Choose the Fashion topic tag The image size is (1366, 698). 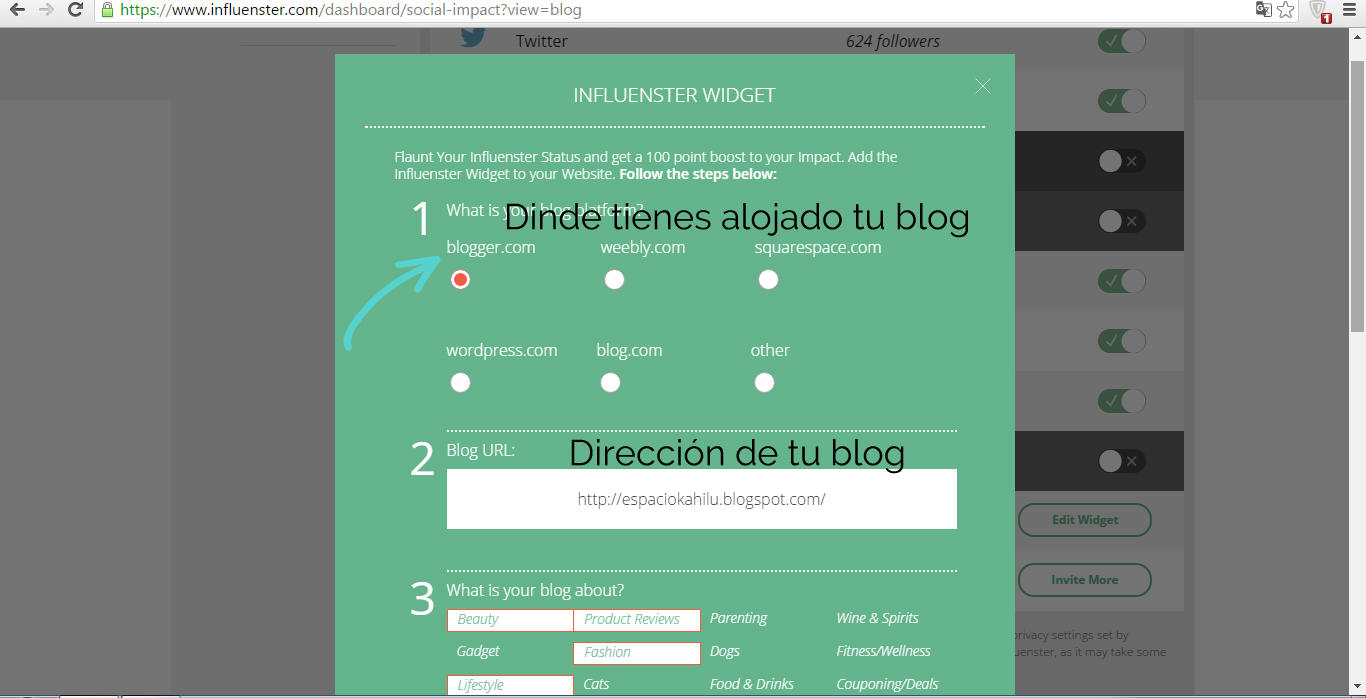click(637, 653)
